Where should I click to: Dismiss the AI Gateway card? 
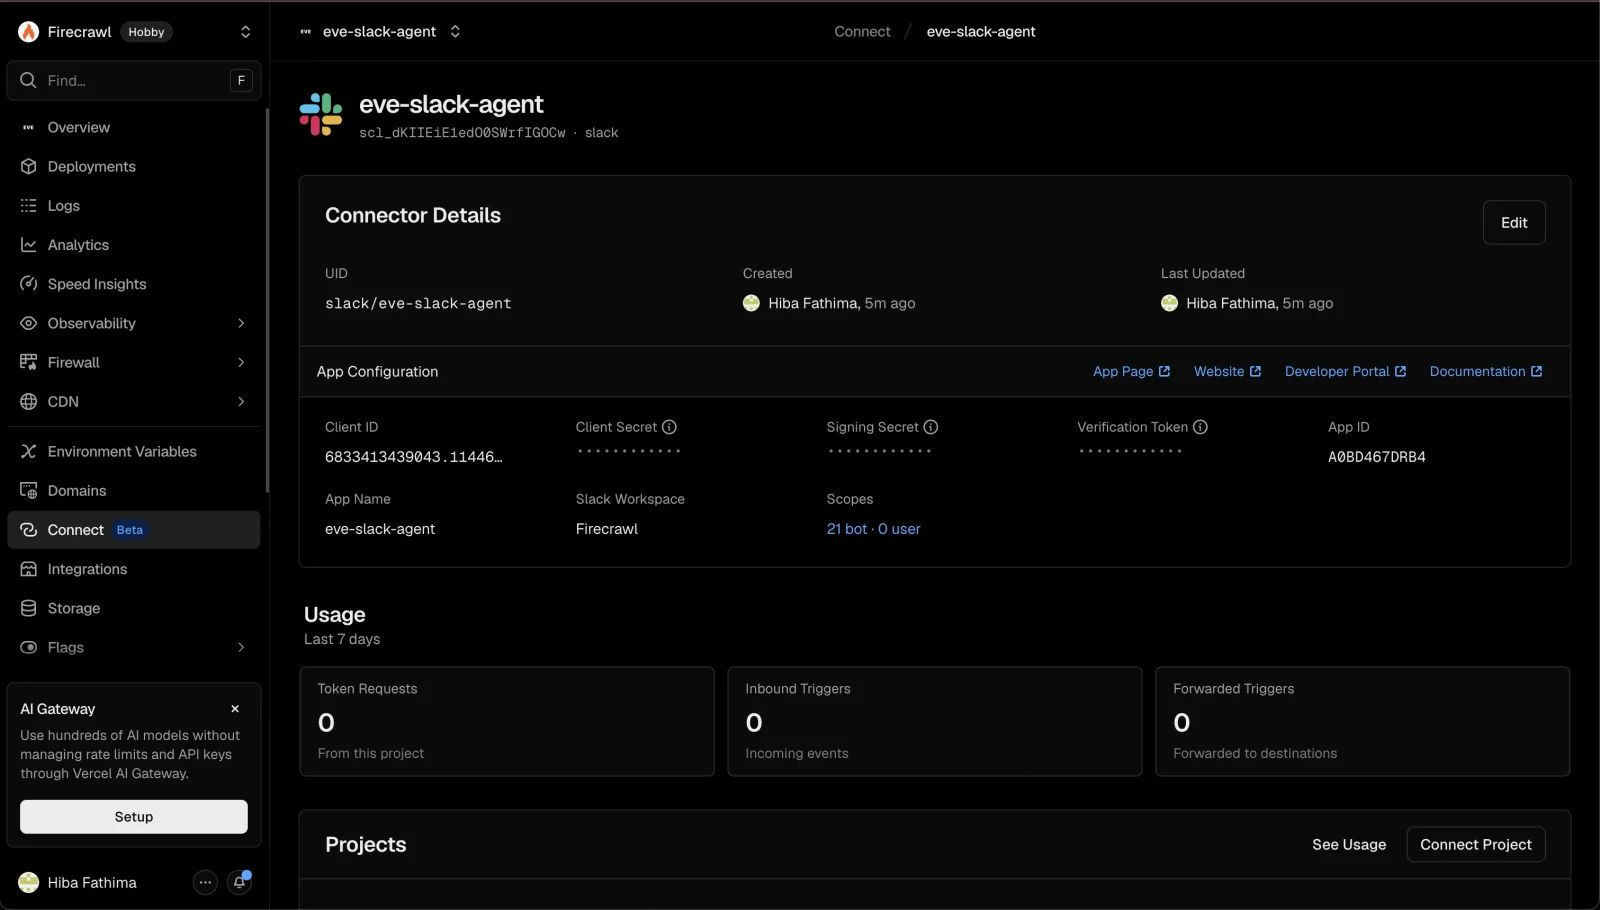click(x=235, y=709)
